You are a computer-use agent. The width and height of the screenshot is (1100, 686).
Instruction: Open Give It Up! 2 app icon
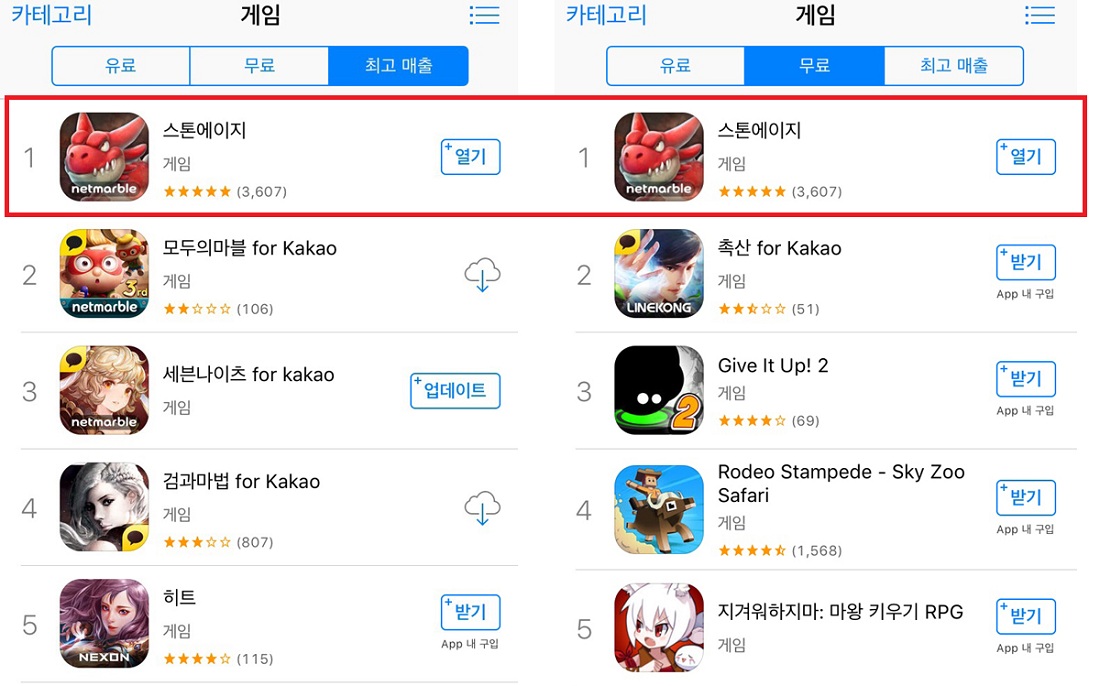(659, 390)
